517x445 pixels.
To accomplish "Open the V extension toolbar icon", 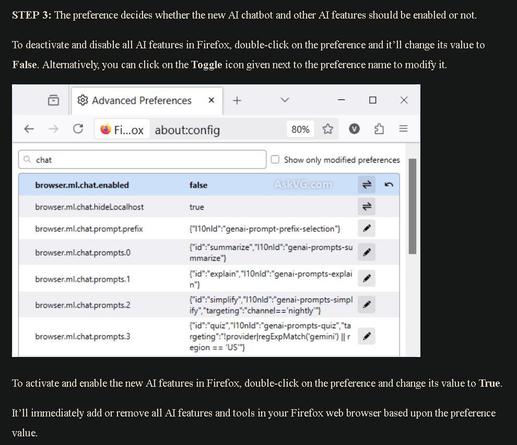I will tap(354, 129).
